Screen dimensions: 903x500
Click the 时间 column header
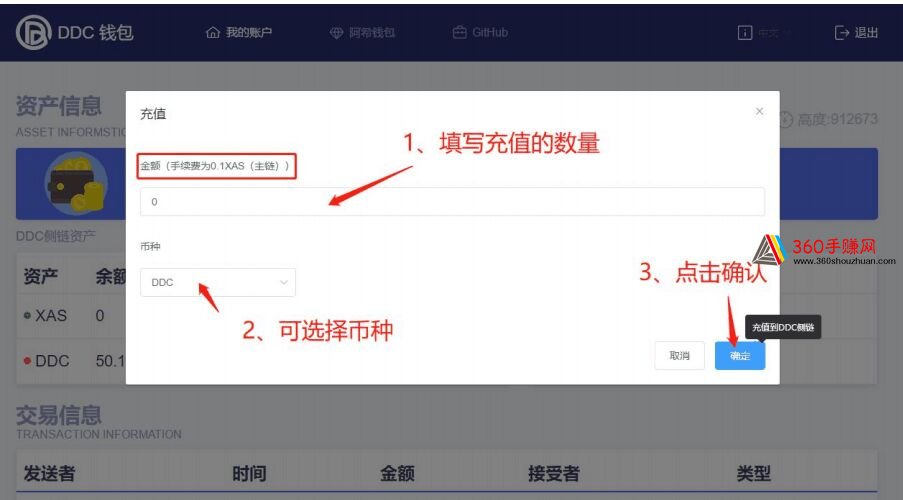[x=249, y=474]
